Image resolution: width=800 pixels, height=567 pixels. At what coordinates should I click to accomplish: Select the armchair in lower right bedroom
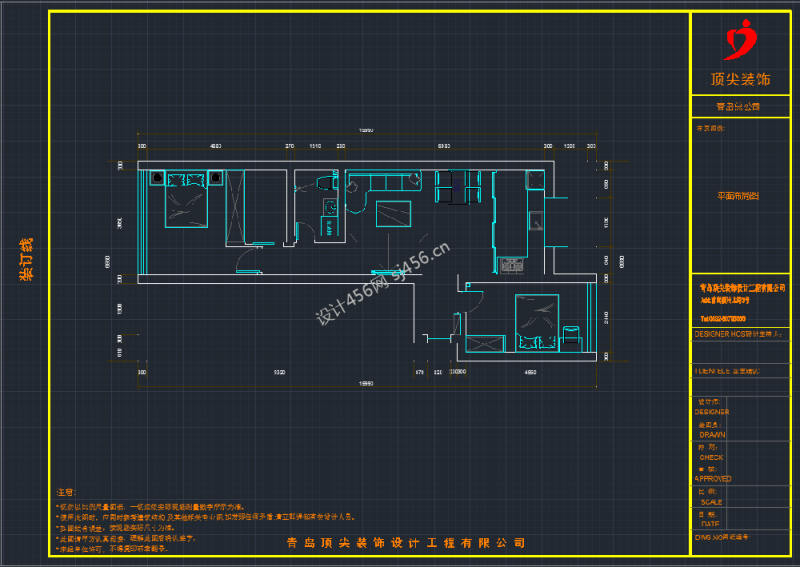pos(573,334)
